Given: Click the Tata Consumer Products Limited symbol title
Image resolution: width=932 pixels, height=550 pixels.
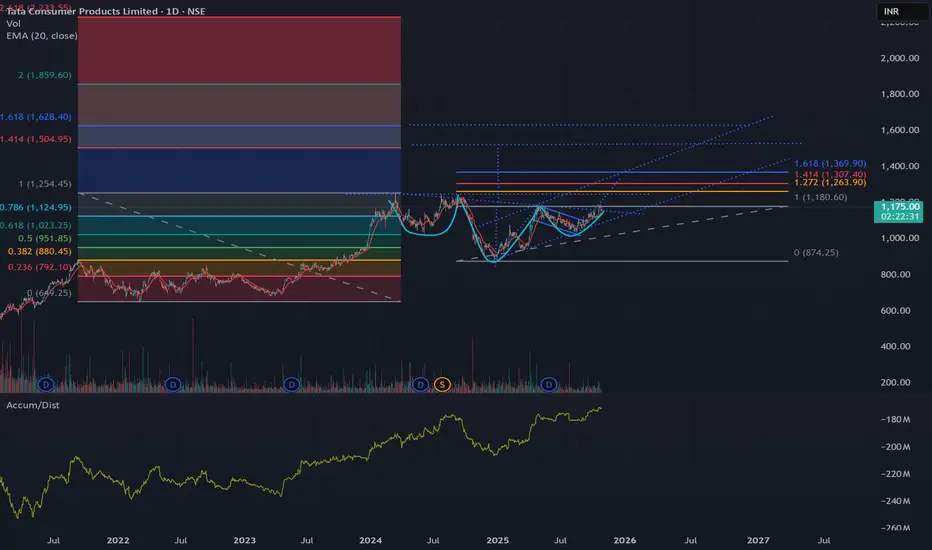Looking at the screenshot, I should pyautogui.click(x=82, y=11).
